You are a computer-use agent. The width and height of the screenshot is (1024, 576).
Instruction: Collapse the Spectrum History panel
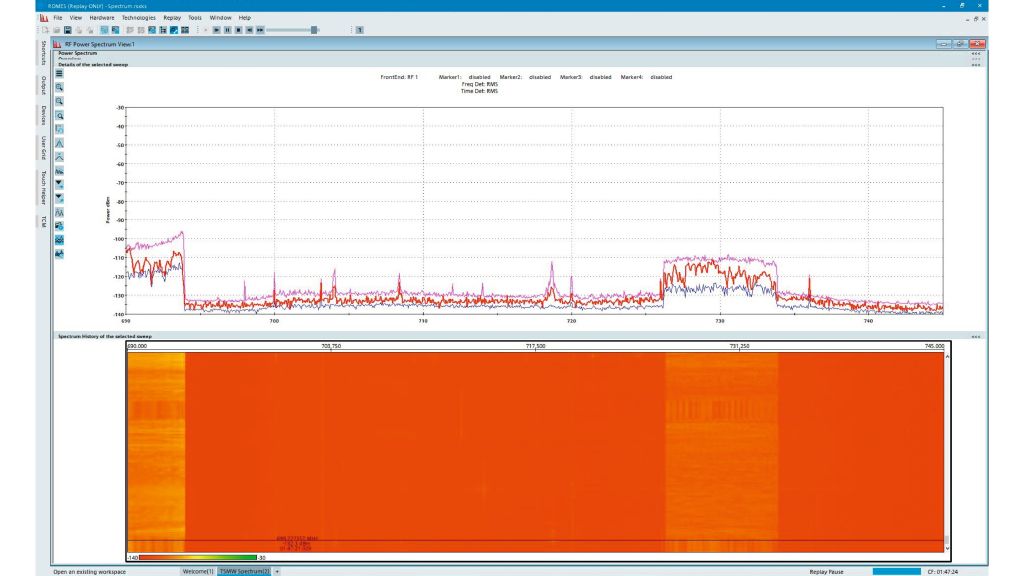(975, 337)
